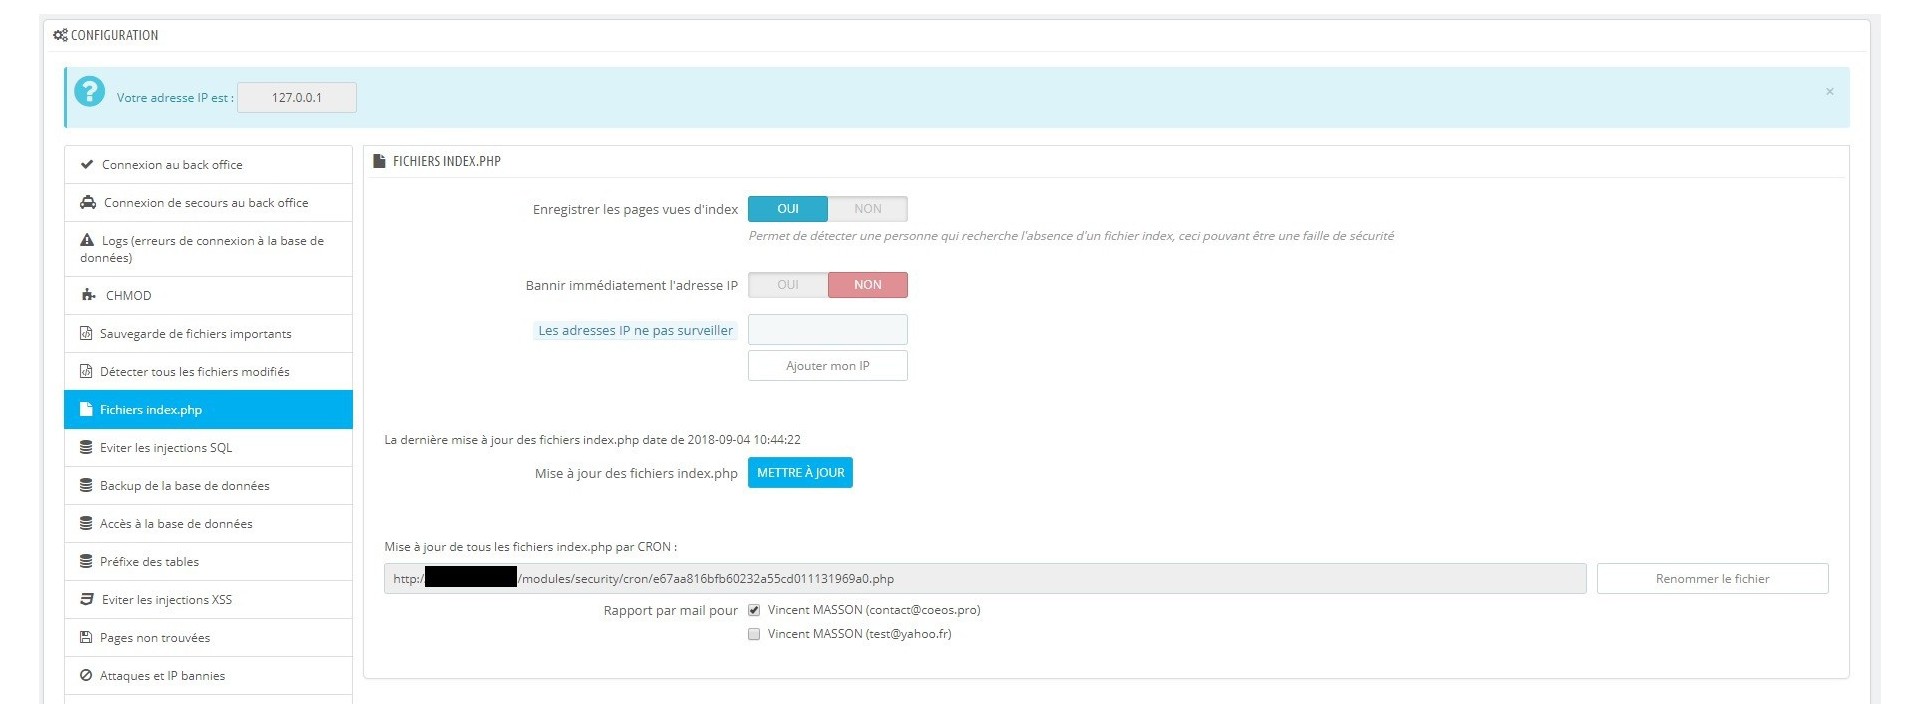Screen dimensions: 1920x719
Task: Open the Backup de la base de données section
Action: tap(185, 486)
